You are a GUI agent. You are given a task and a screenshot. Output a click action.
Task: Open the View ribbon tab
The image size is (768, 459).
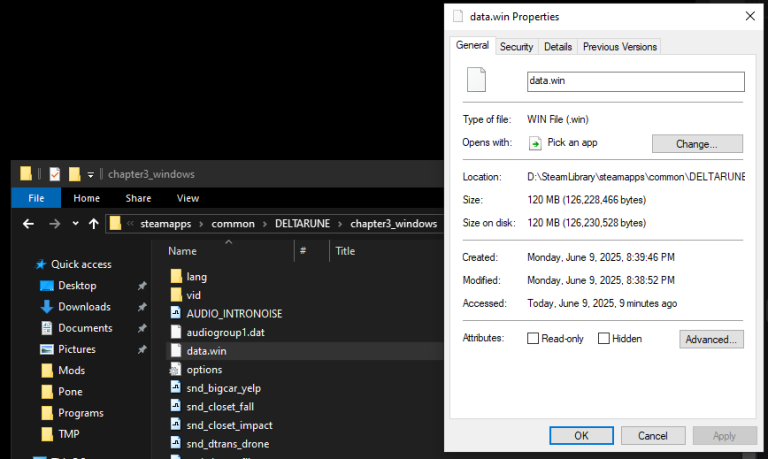click(188, 198)
